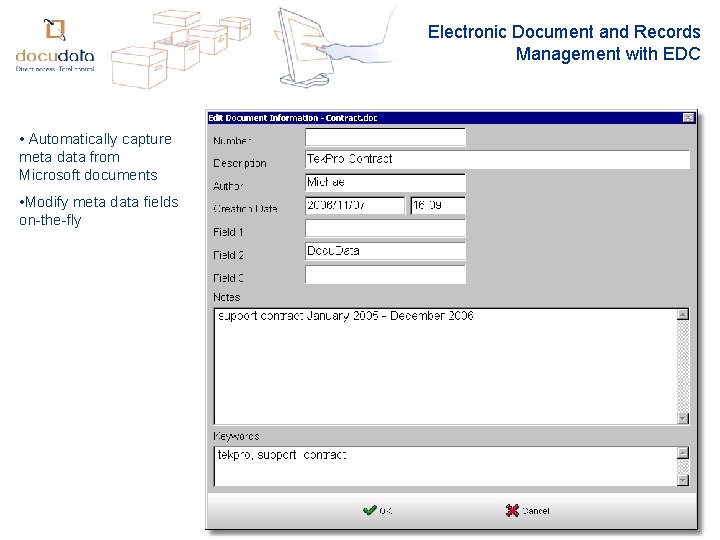Viewport: 720px width, 540px height.
Task: Close the Edit Document Information dialog
Action: [x=688, y=118]
